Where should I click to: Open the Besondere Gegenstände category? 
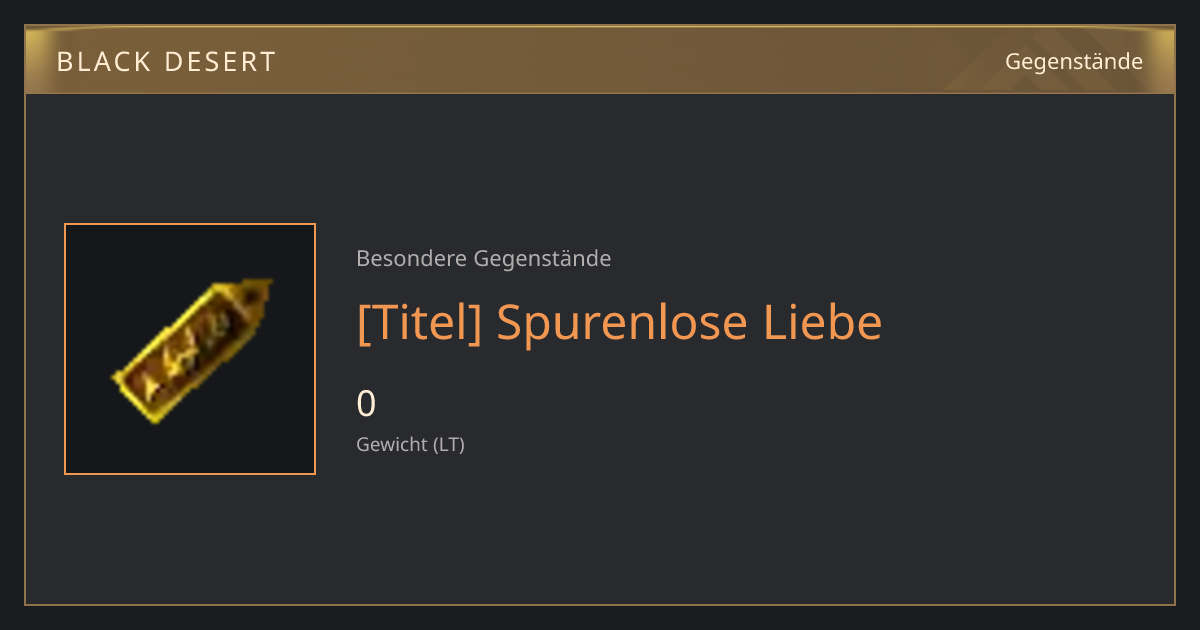point(484,258)
